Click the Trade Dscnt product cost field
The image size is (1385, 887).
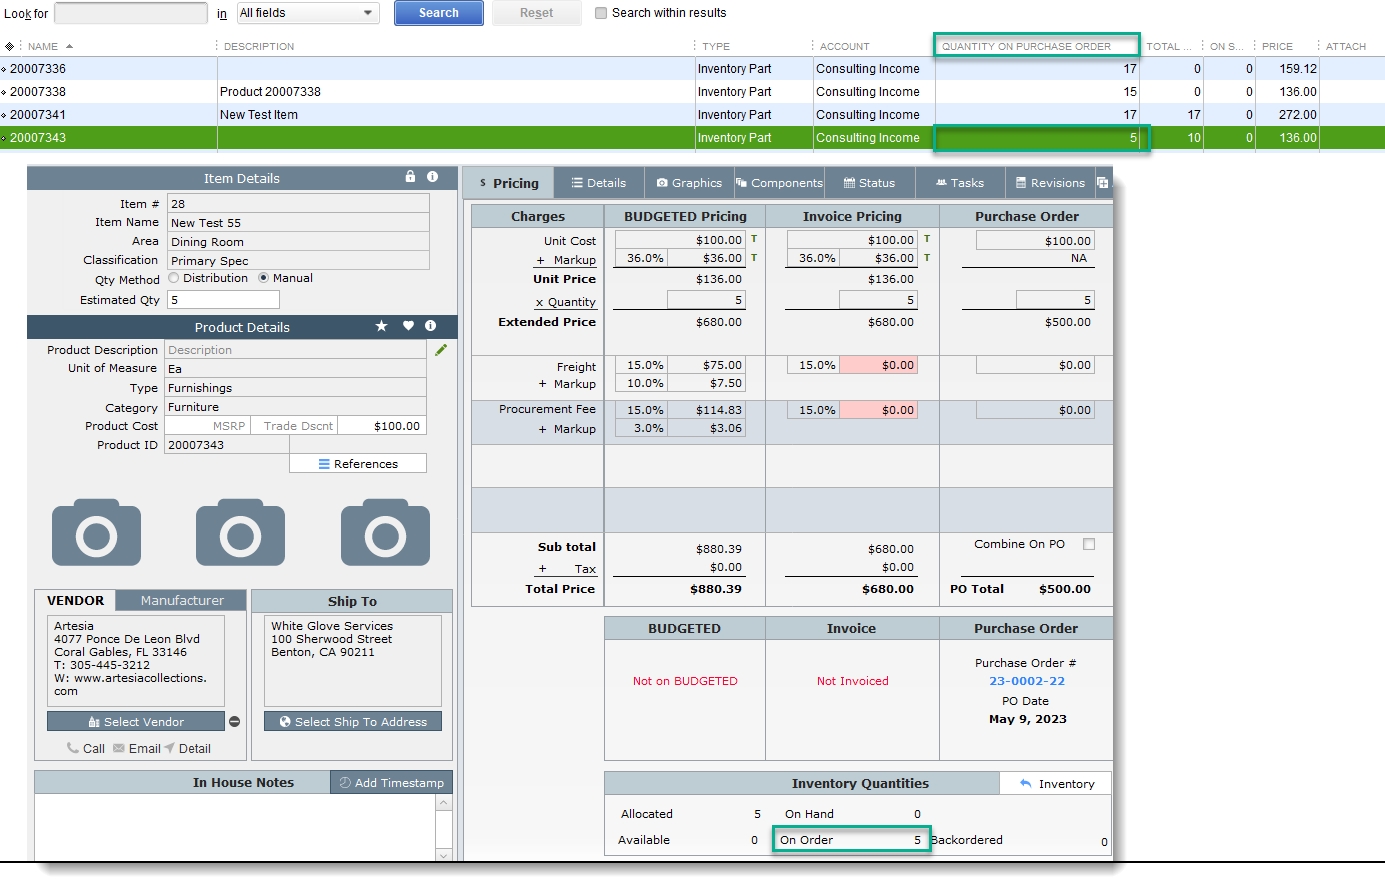[x=294, y=426]
